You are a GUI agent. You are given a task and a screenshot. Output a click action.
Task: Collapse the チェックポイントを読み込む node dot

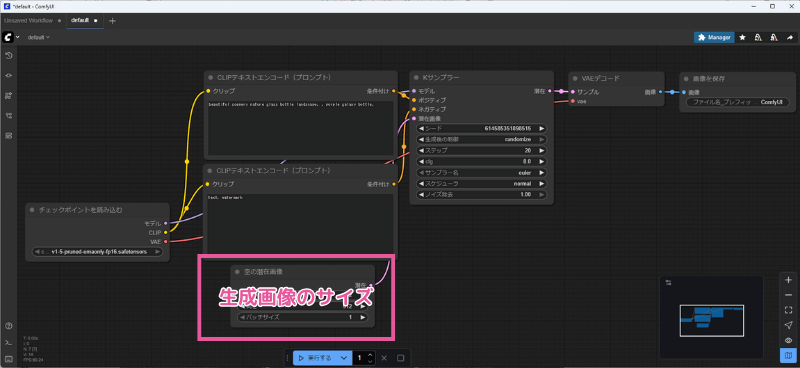(x=32, y=210)
